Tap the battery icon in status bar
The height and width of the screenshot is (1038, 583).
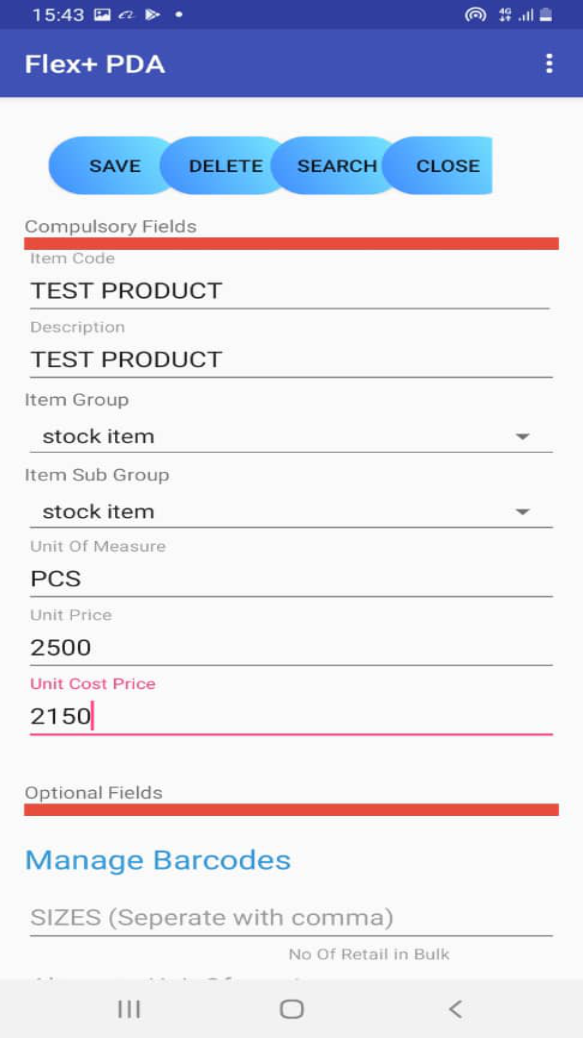(546, 15)
